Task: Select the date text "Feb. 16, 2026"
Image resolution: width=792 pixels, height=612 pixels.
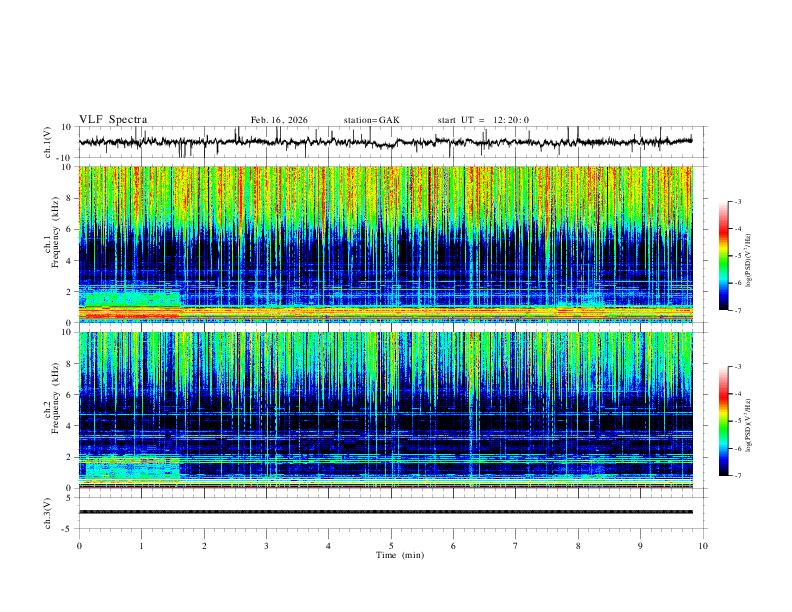Action: pyautogui.click(x=279, y=120)
